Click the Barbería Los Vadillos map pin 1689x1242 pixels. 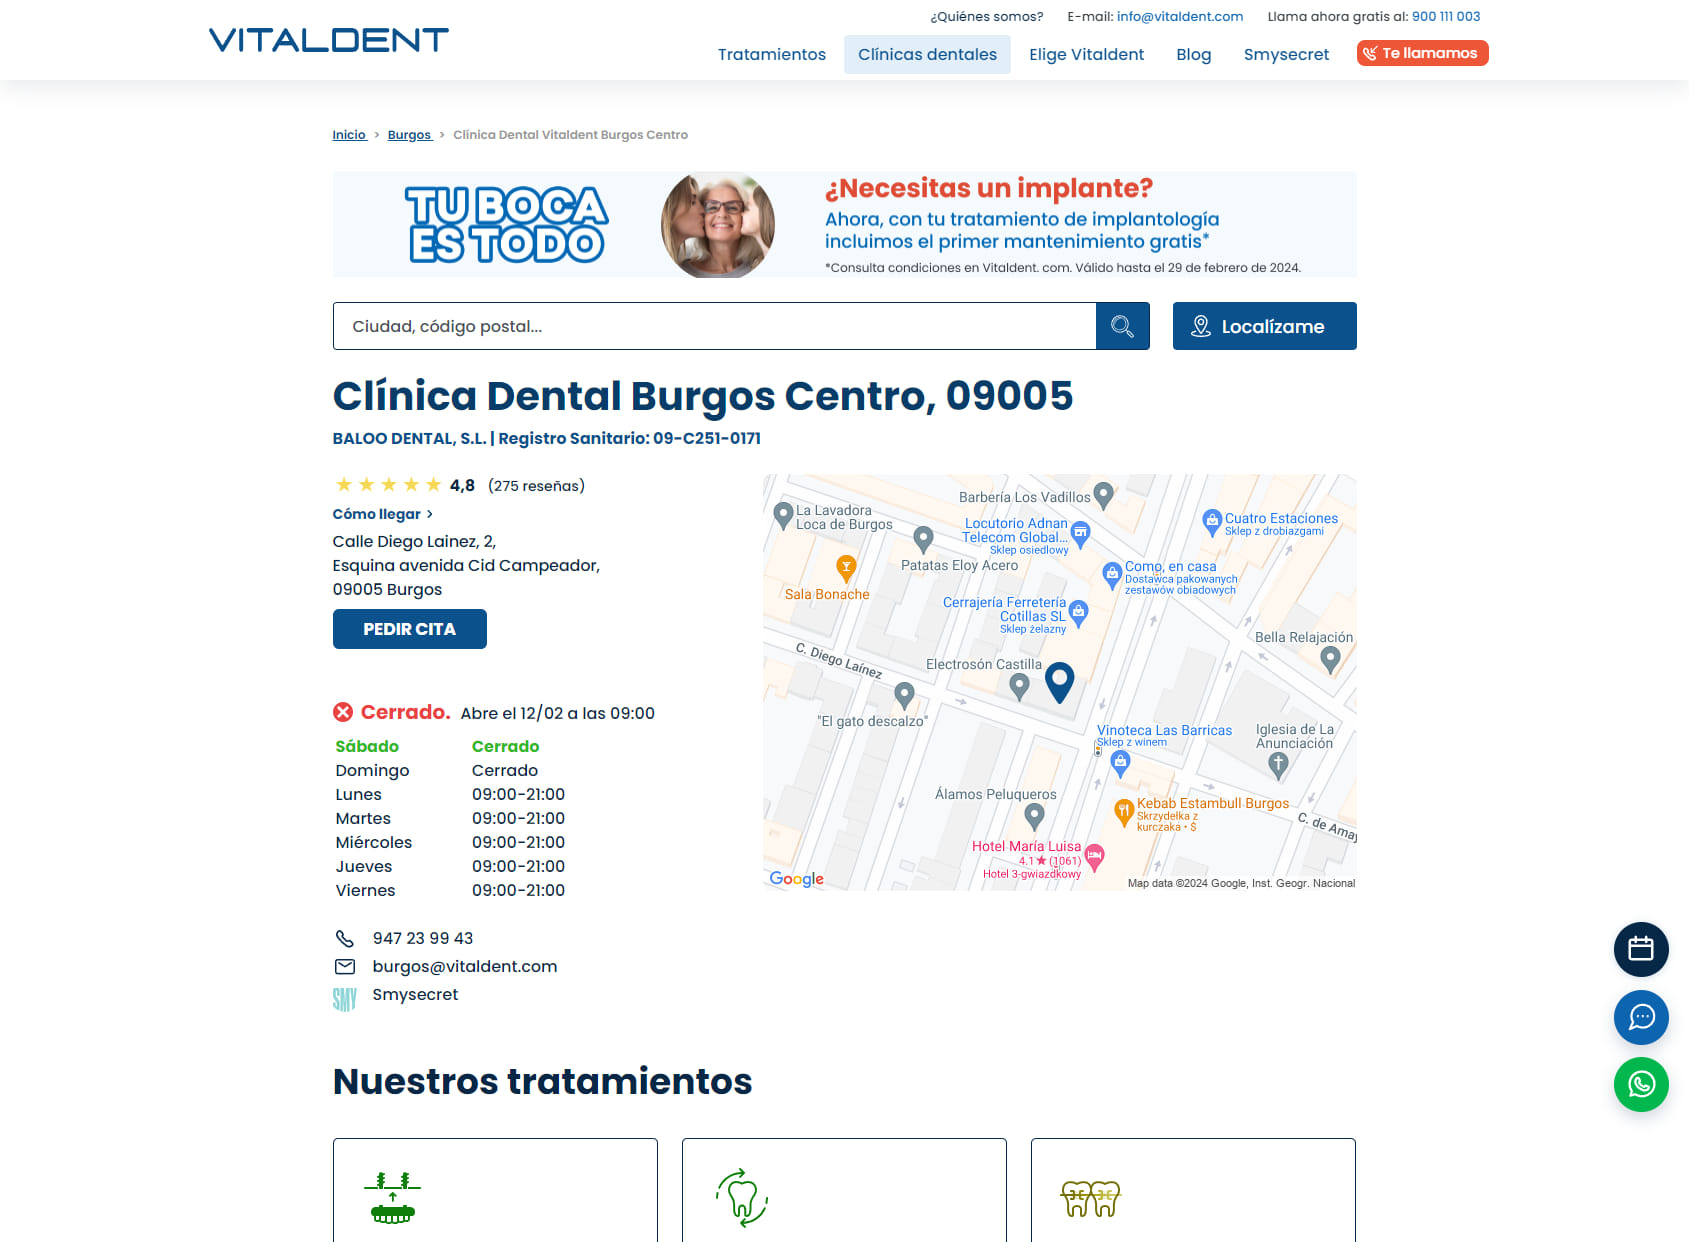pyautogui.click(x=1103, y=494)
